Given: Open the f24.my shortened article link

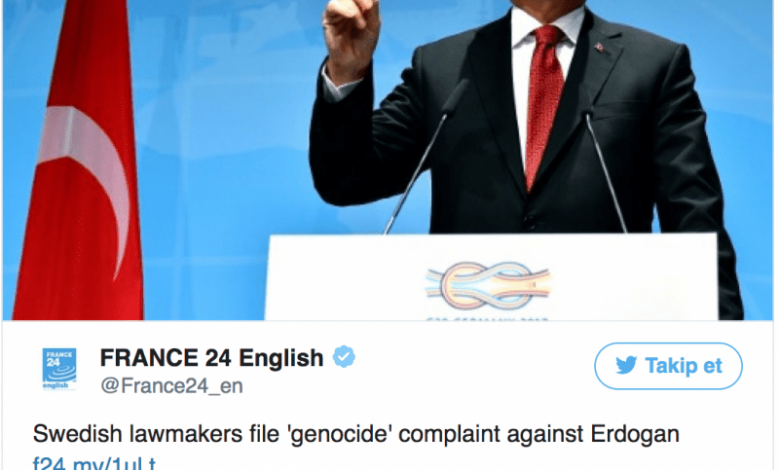Looking at the screenshot, I should pos(95,464).
